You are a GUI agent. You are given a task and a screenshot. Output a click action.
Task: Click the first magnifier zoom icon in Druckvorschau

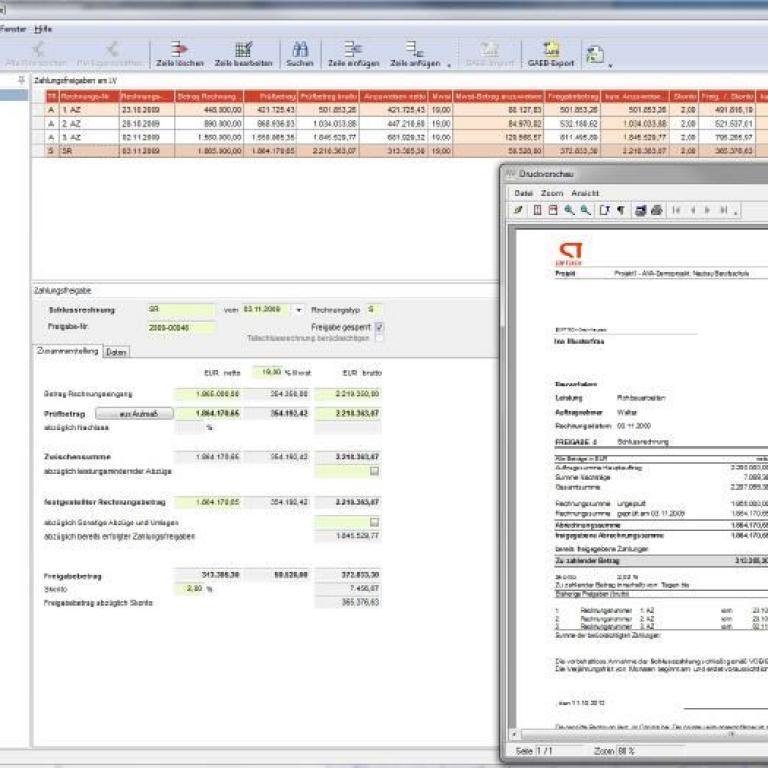click(x=569, y=210)
